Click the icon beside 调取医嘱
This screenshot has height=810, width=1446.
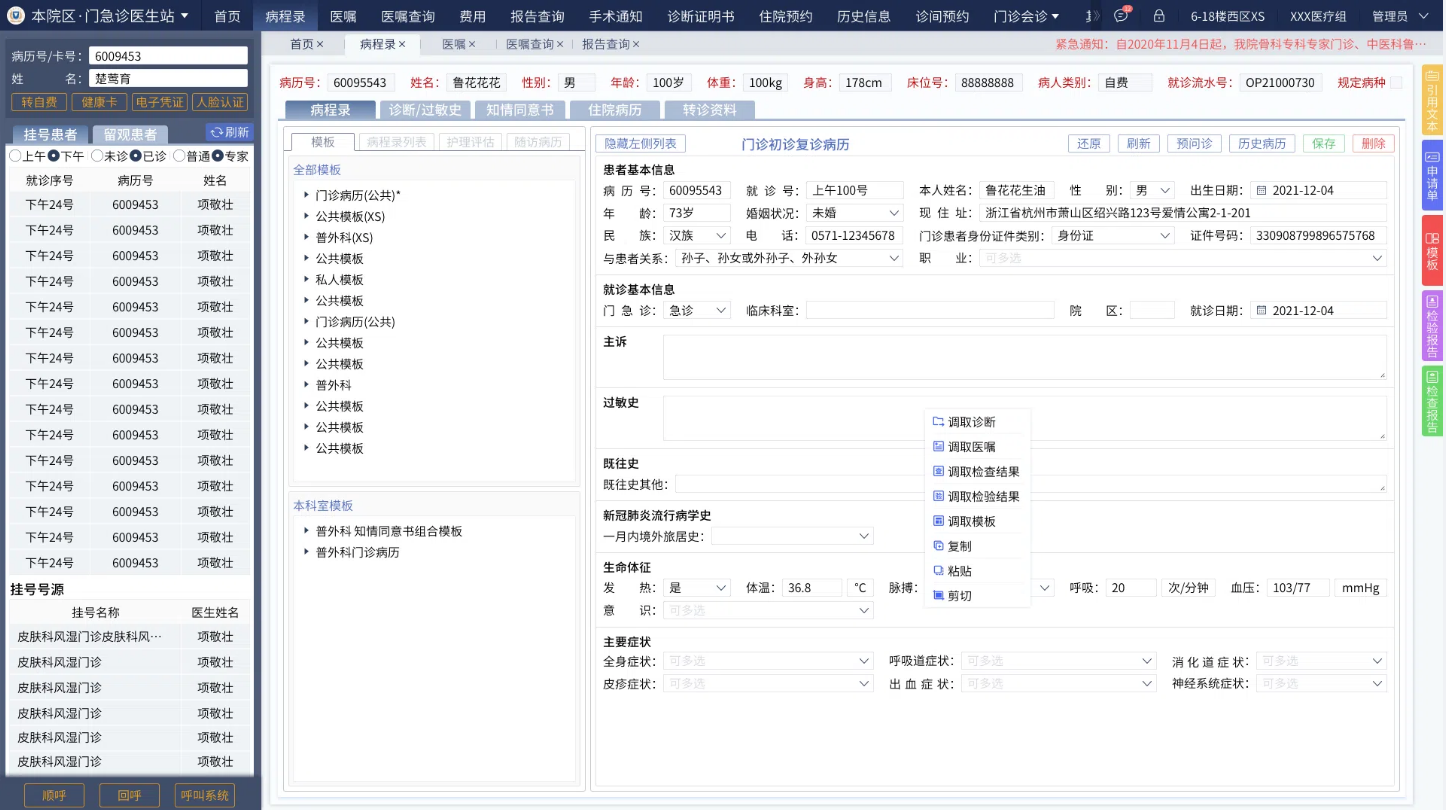coord(938,447)
